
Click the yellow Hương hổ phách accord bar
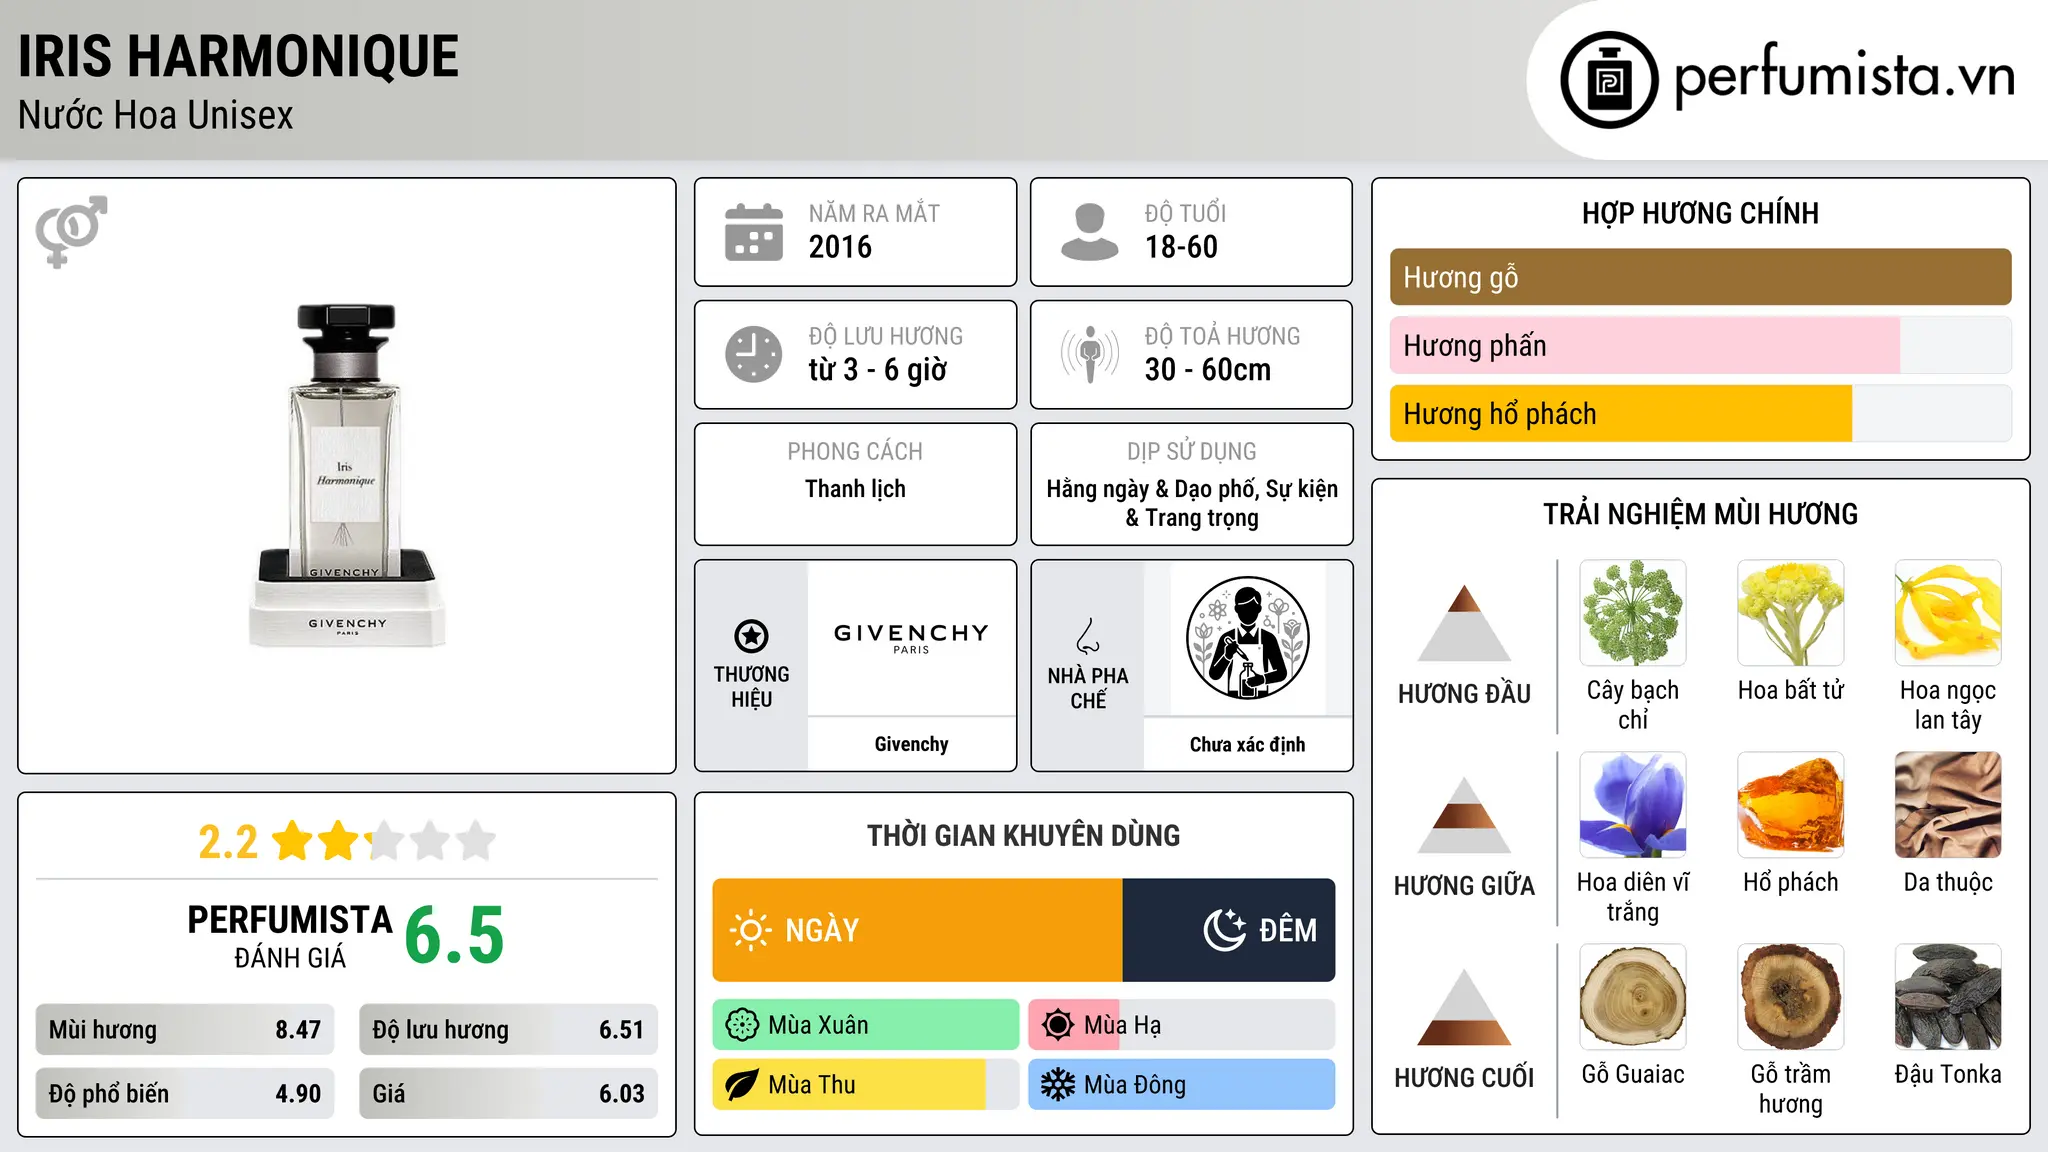coord(1621,414)
